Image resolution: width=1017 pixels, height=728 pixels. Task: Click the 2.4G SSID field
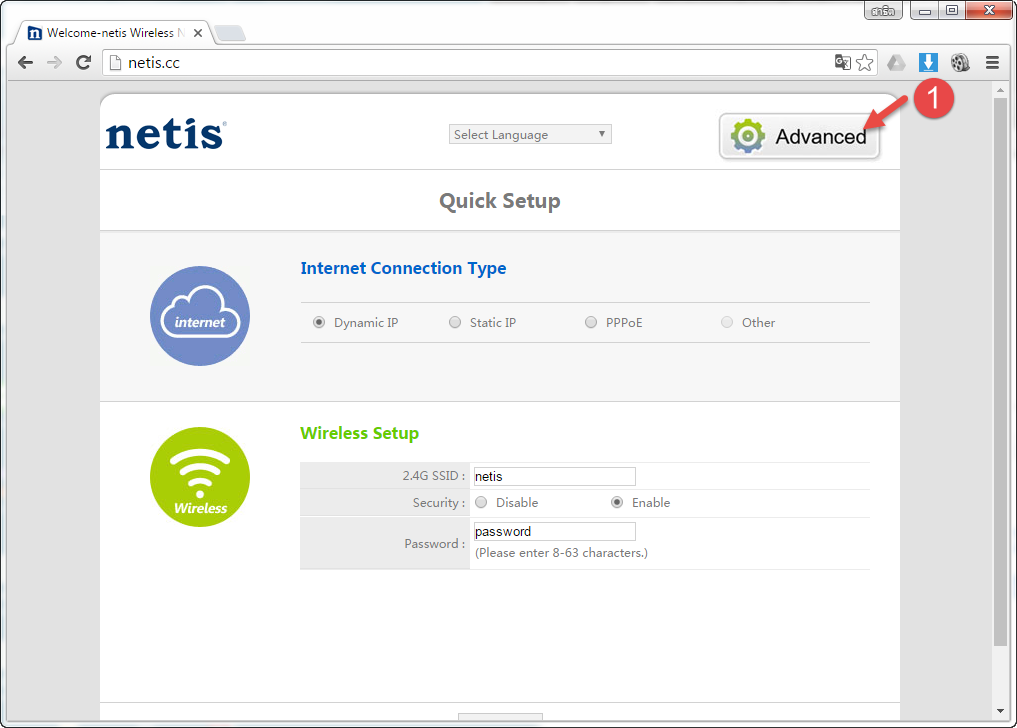[555, 476]
